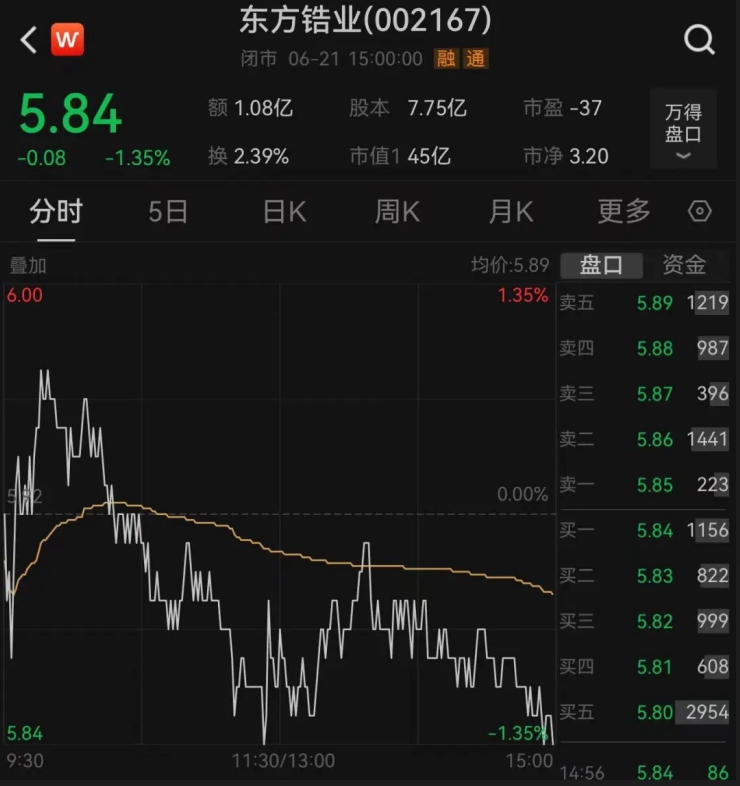Viewport: 740px width, 786px height.
Task: Toggle to the 资金 panel
Action: click(684, 265)
